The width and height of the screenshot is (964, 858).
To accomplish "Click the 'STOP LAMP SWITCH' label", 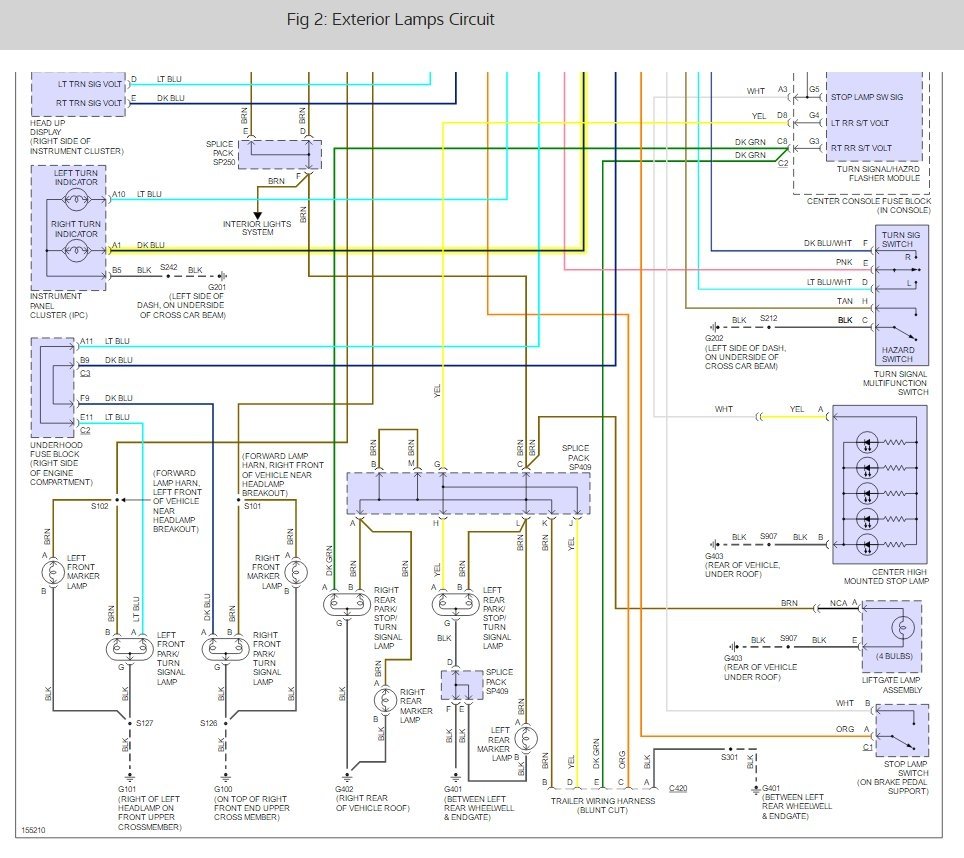I will 906,768.
